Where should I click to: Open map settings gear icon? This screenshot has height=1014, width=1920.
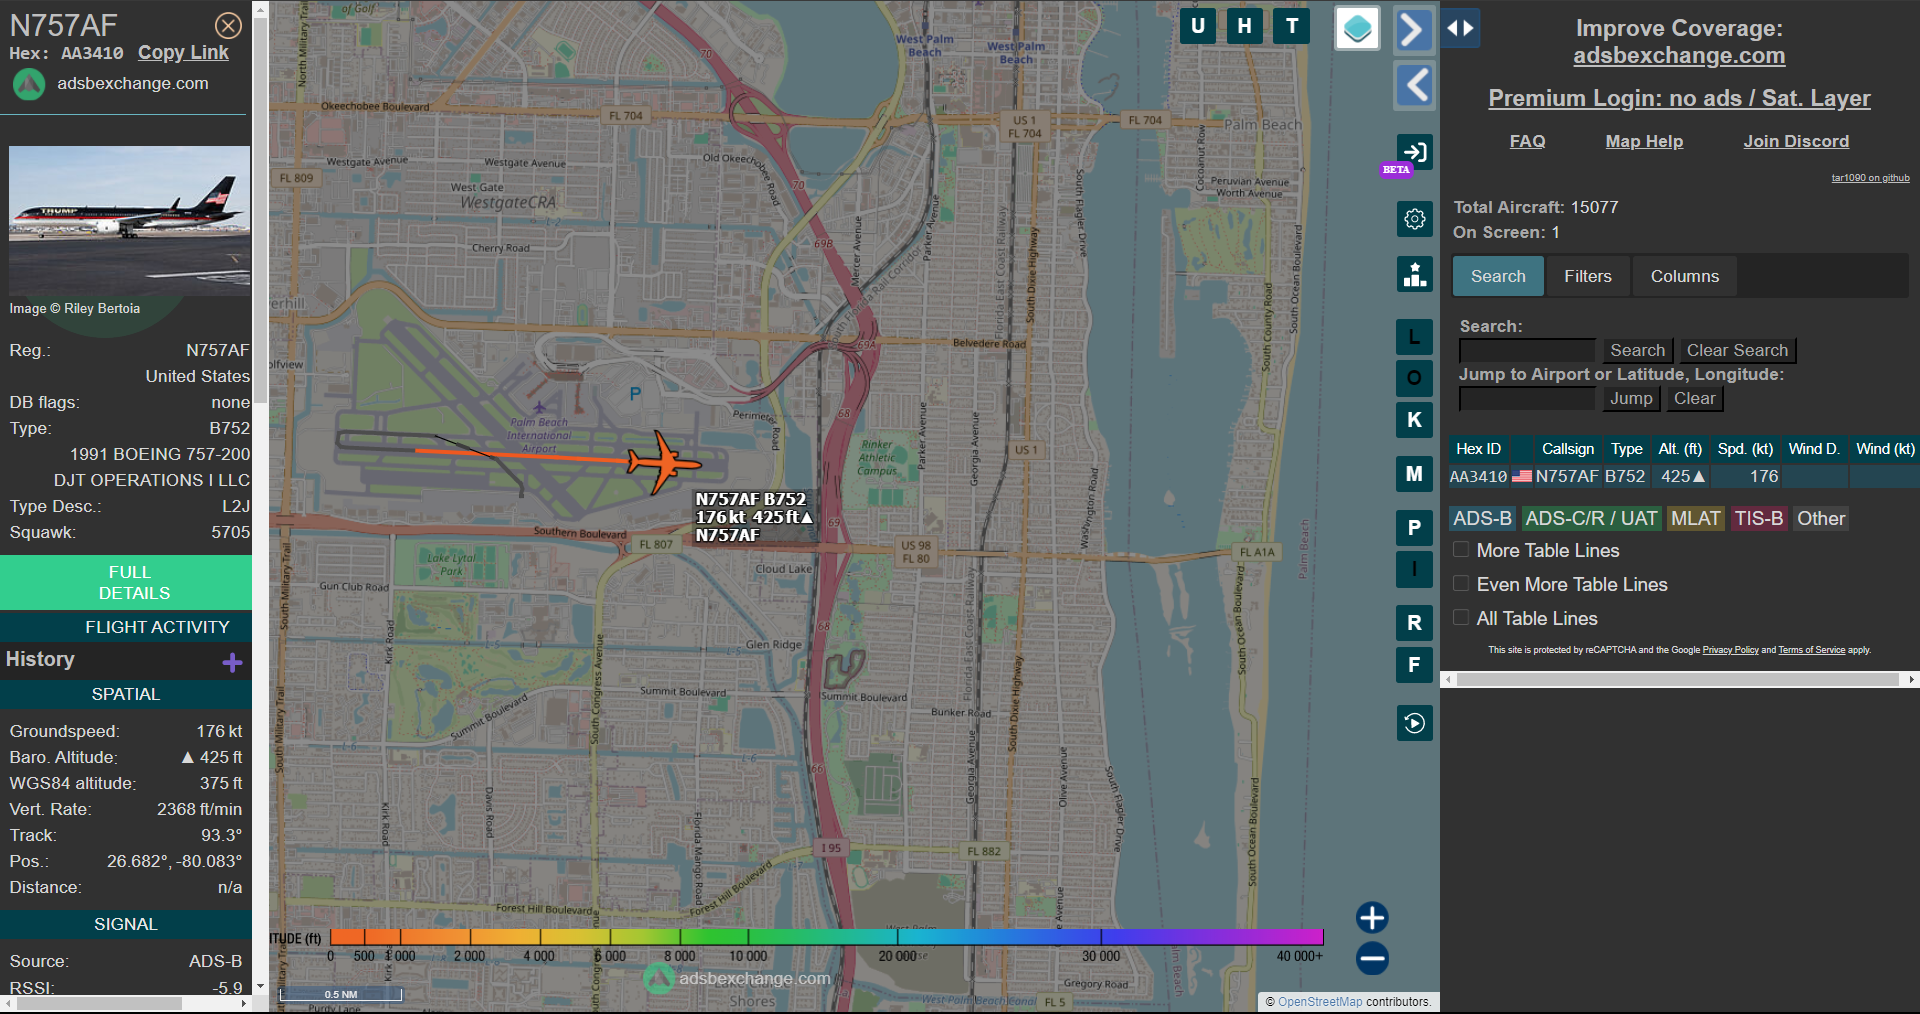coord(1414,219)
